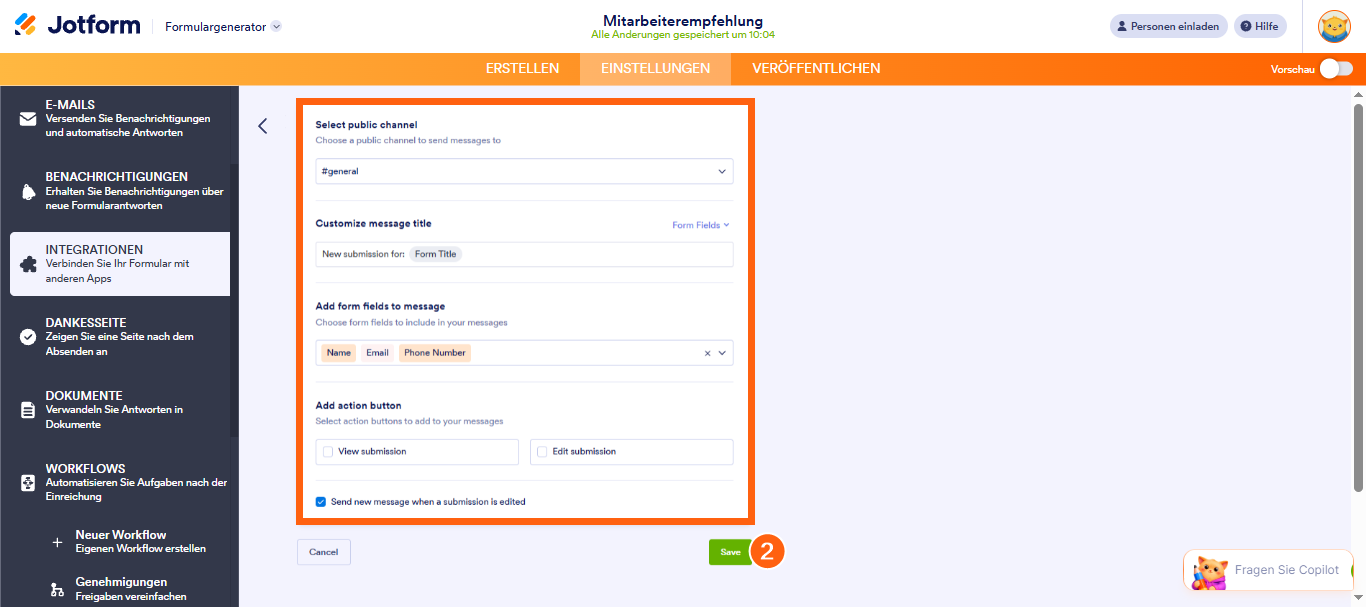Screen dimensions: 1366x607
Task: Click the Form Title tag in message title
Action: (435, 254)
